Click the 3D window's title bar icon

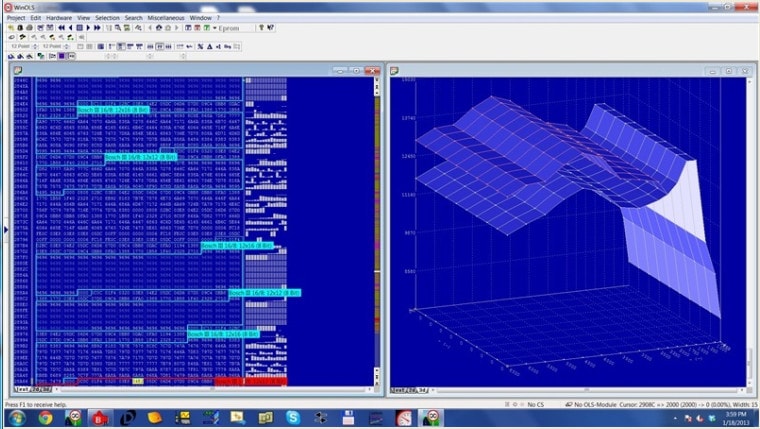(394, 71)
